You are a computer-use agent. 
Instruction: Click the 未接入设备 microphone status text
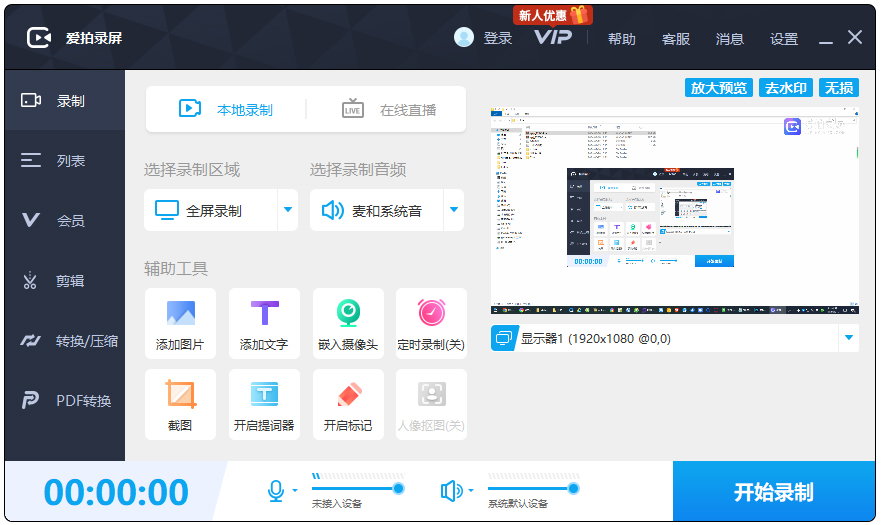[x=337, y=504]
